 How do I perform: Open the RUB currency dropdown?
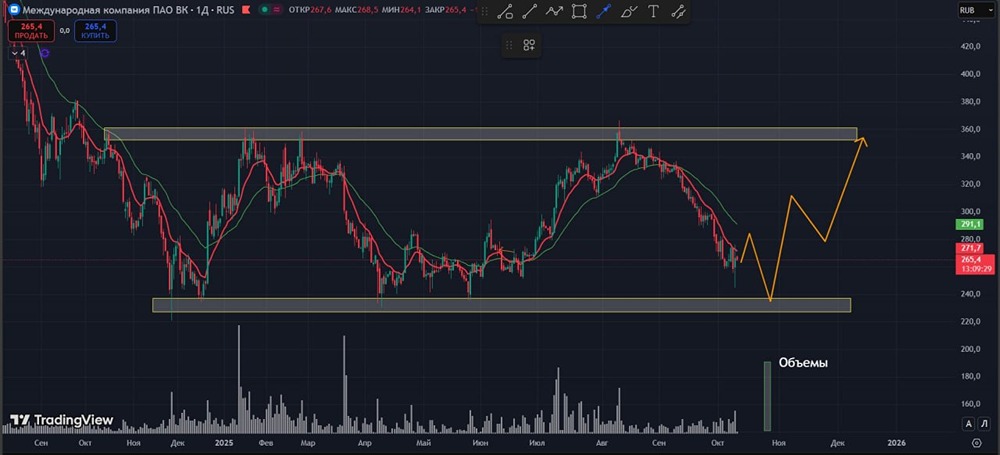(x=968, y=10)
